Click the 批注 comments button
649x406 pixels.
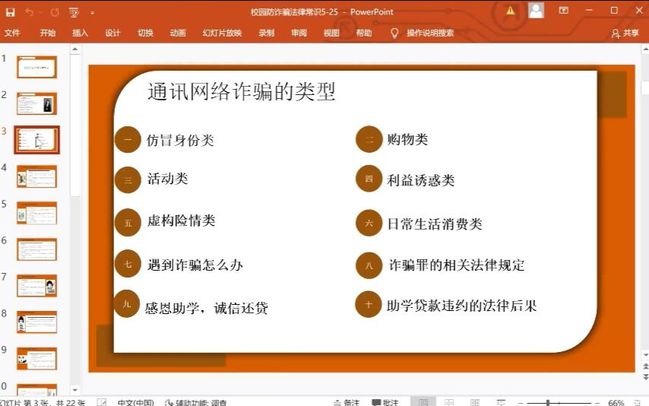click(384, 402)
